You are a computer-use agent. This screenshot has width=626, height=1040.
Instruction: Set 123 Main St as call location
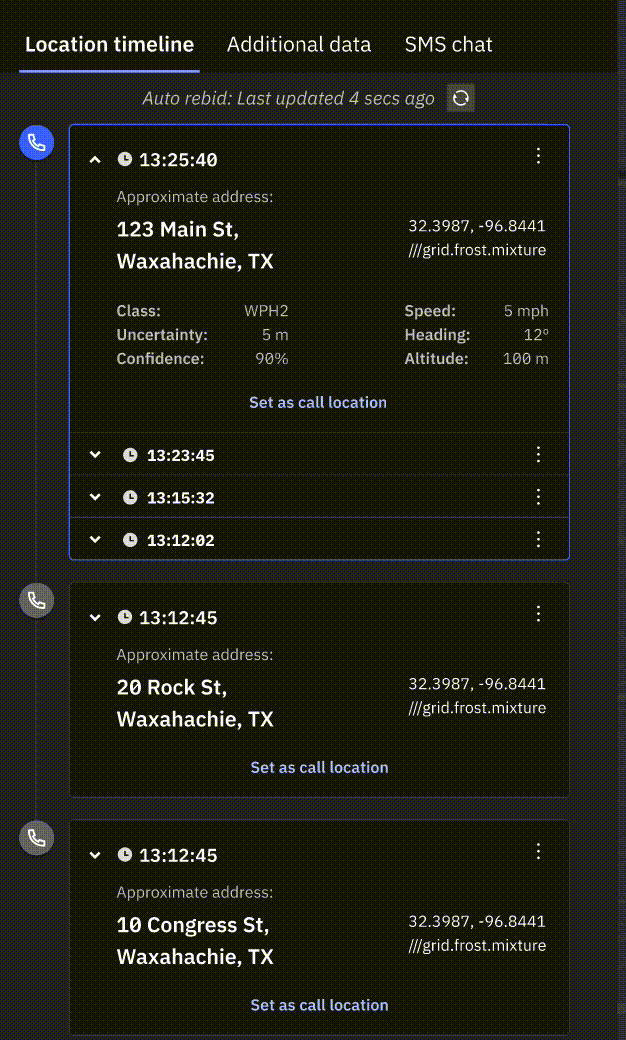tap(318, 403)
